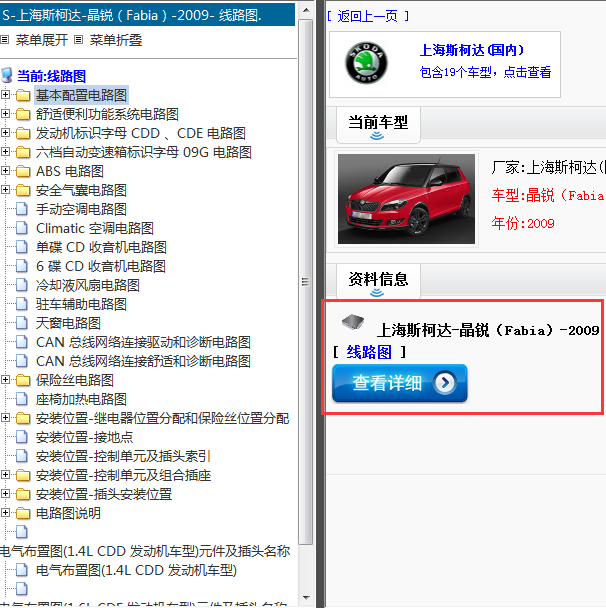Image resolution: width=606 pixels, height=608 pixels.
Task: Open the 返回上一页 link
Action: tap(368, 16)
